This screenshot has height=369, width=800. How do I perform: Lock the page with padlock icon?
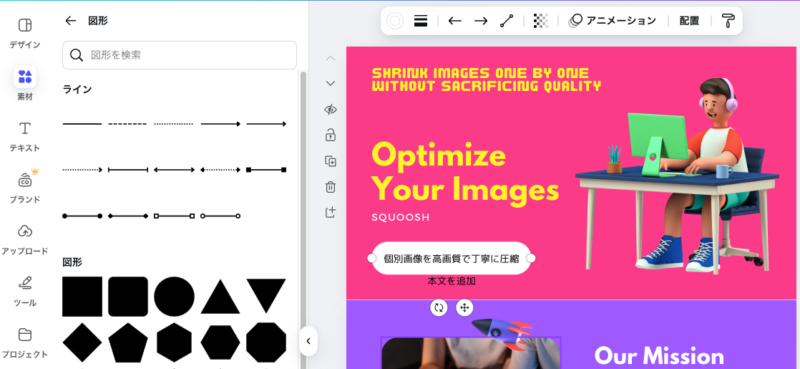(x=331, y=135)
